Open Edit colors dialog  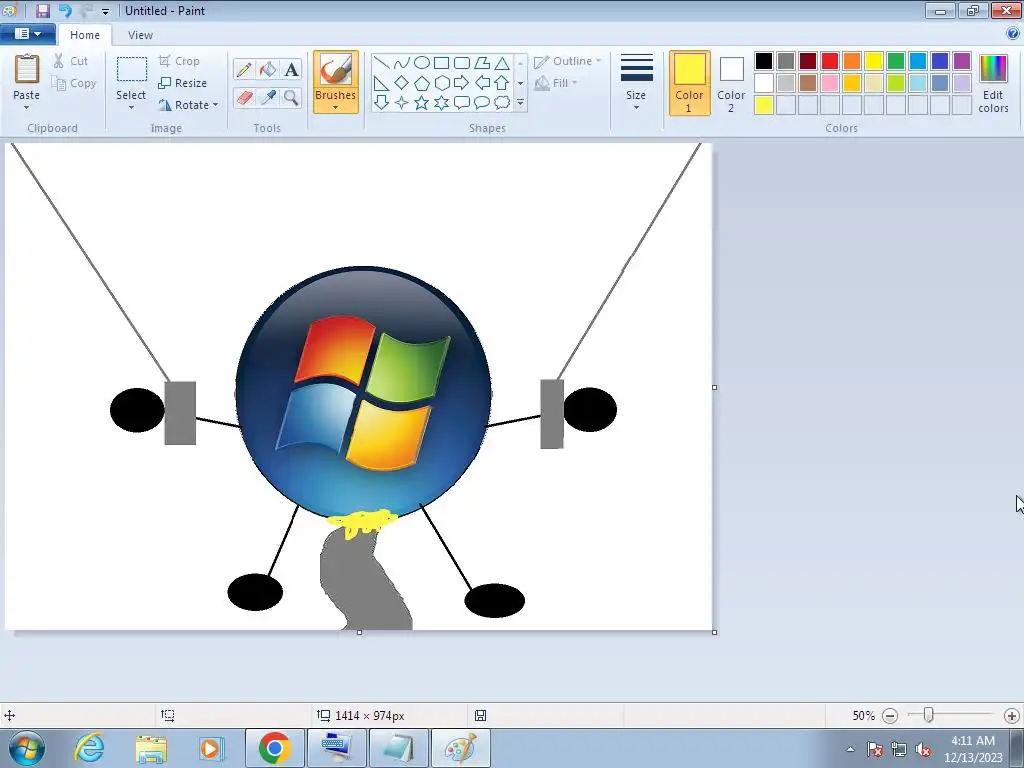(993, 84)
